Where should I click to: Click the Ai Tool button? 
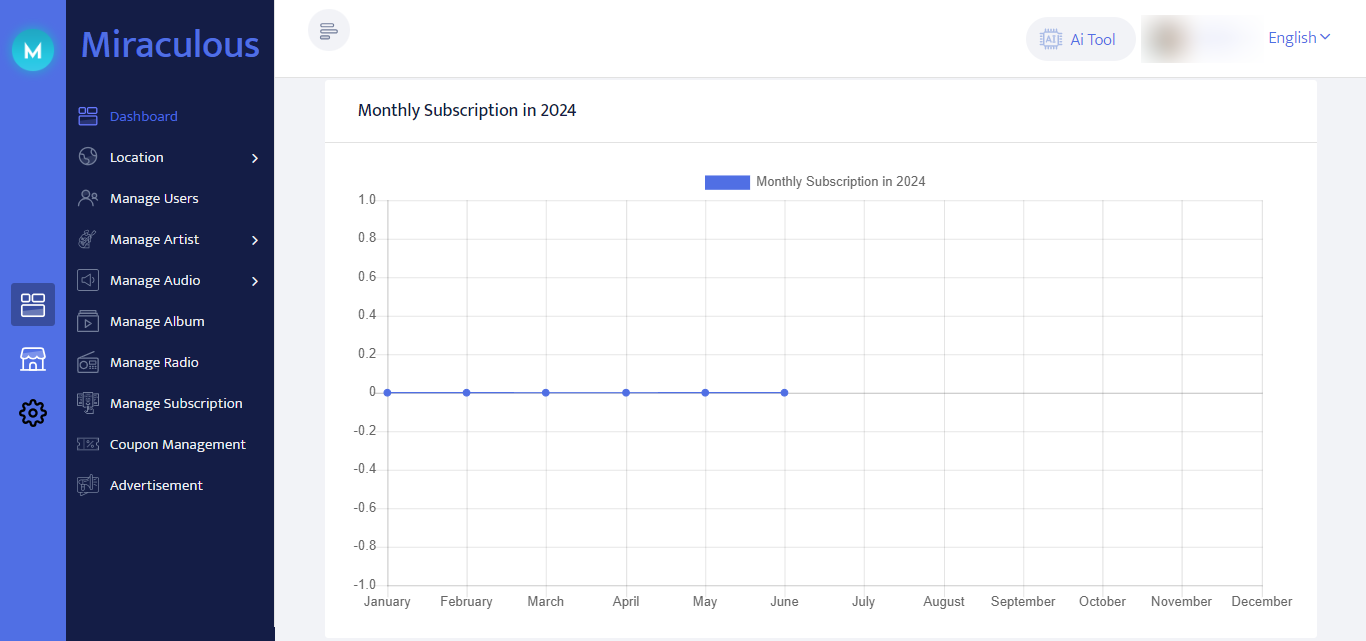[x=1080, y=40]
